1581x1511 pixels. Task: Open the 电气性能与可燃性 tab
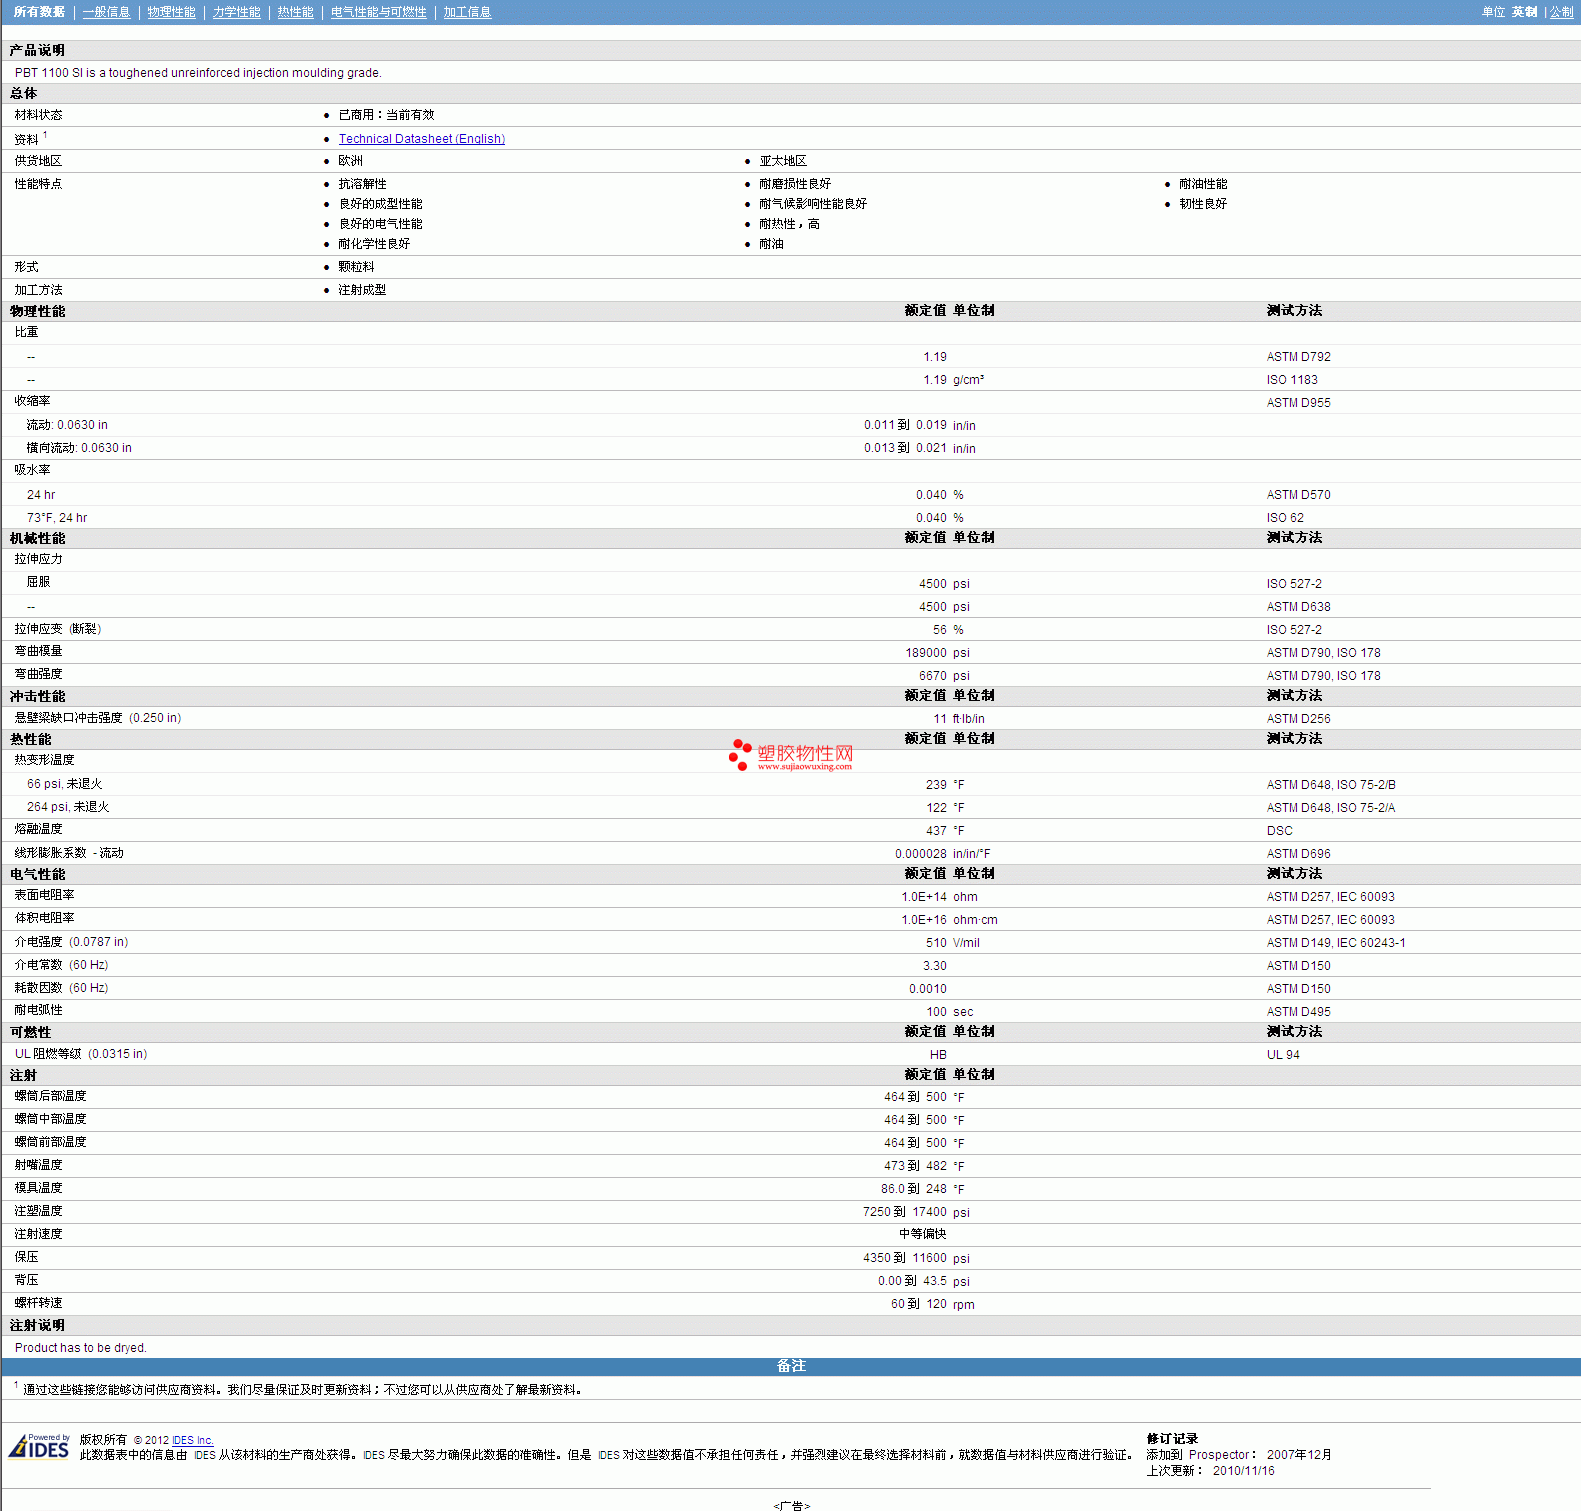378,12
